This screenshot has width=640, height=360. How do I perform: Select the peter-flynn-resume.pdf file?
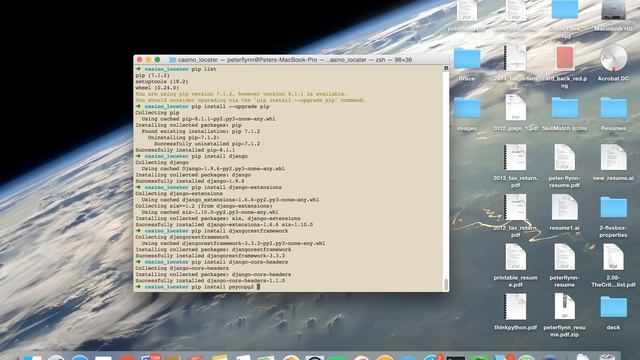click(x=564, y=158)
